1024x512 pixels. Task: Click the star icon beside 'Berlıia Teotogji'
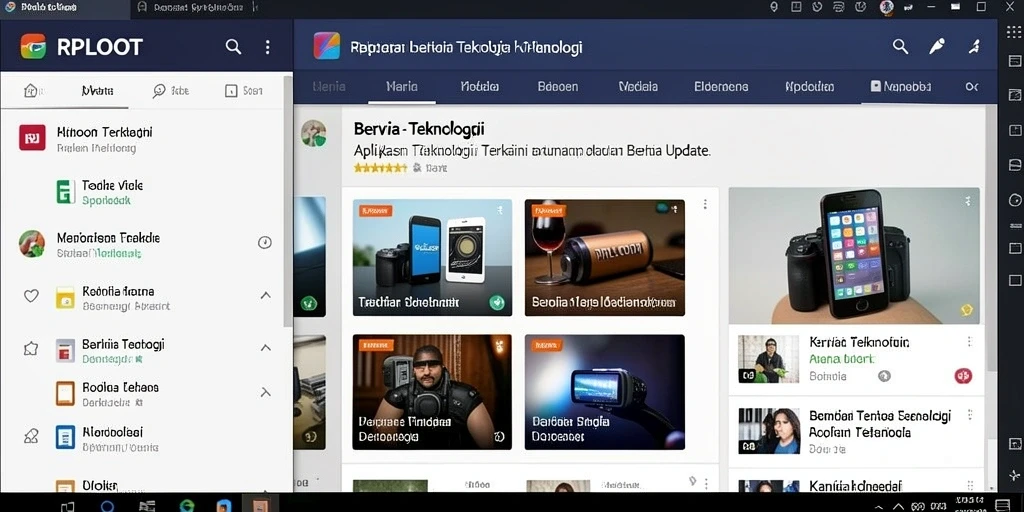coord(31,349)
